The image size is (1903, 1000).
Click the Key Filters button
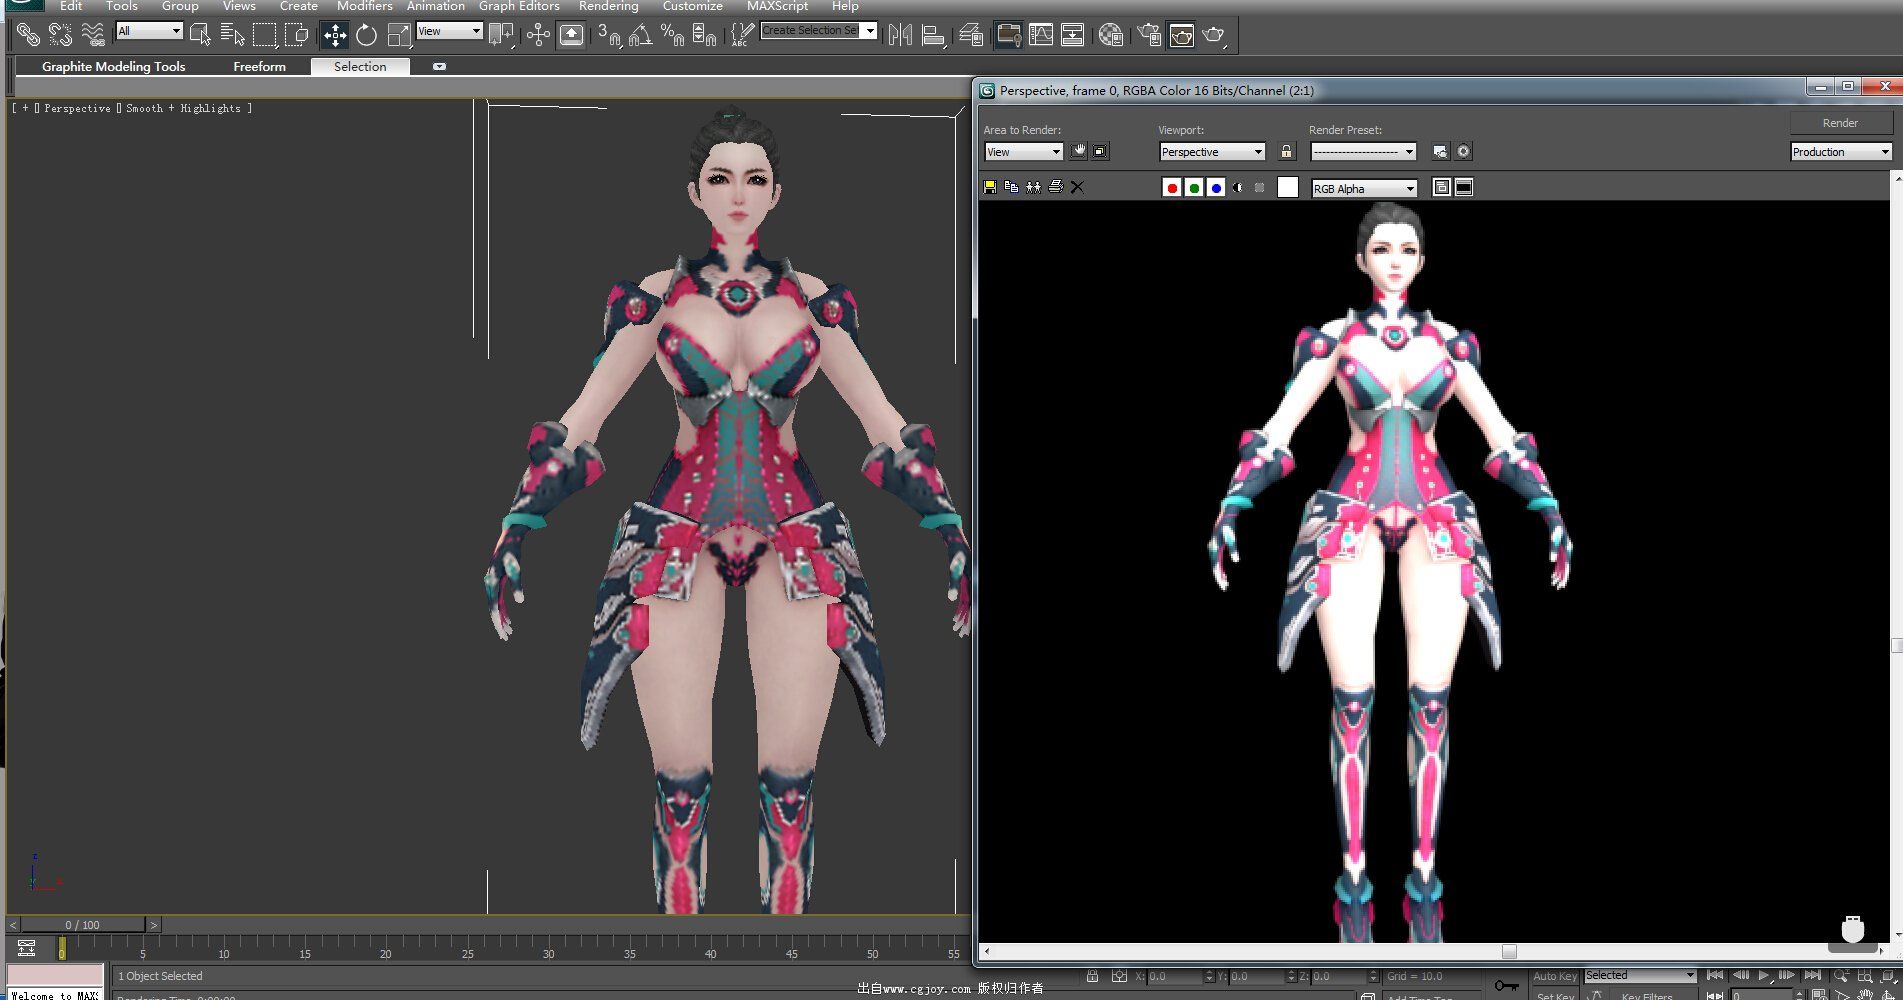(1646, 995)
